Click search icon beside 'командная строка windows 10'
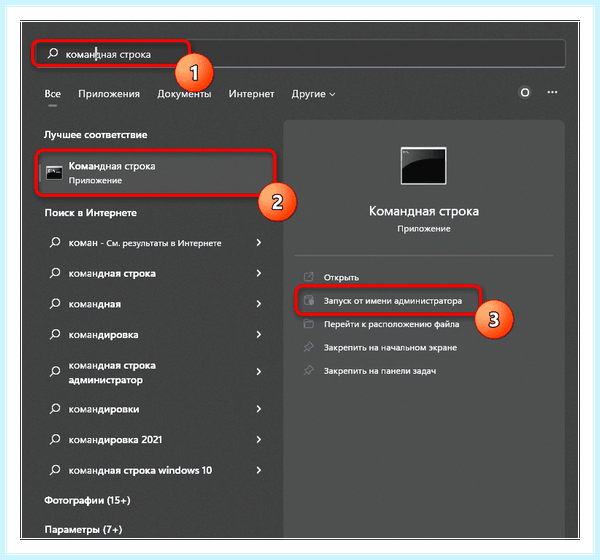 (55, 469)
